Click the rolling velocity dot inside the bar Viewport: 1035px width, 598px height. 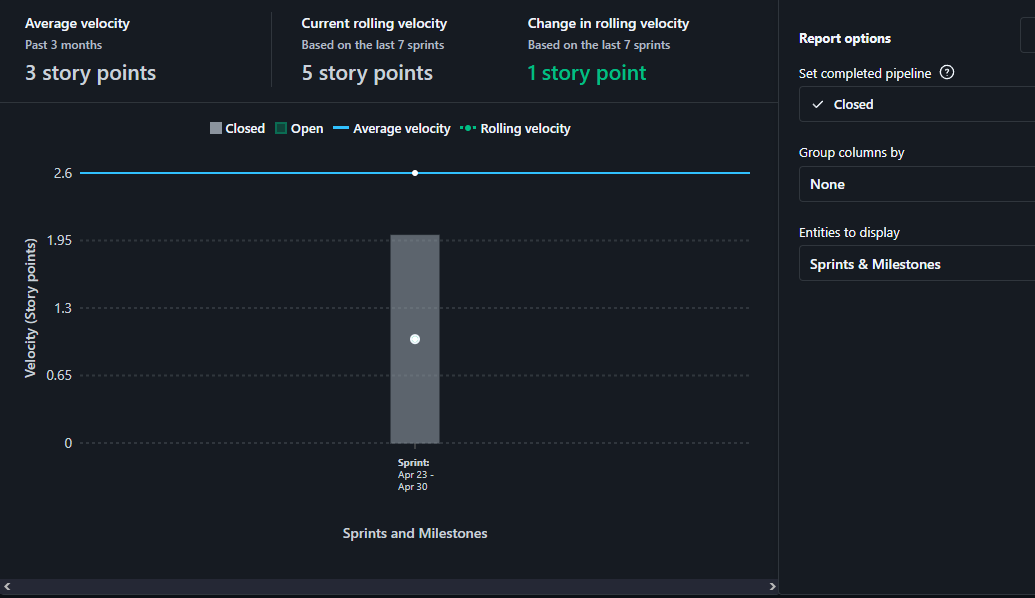pos(415,339)
